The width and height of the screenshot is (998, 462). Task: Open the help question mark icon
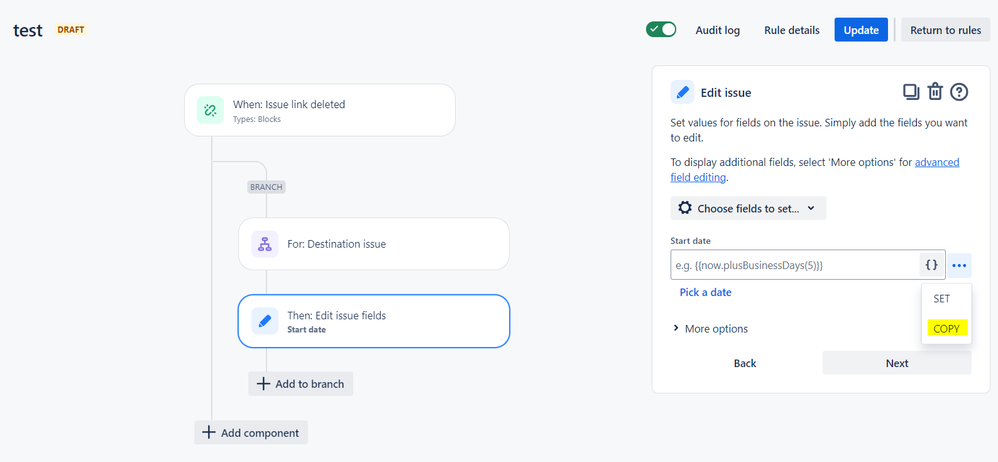pyautogui.click(x=959, y=92)
